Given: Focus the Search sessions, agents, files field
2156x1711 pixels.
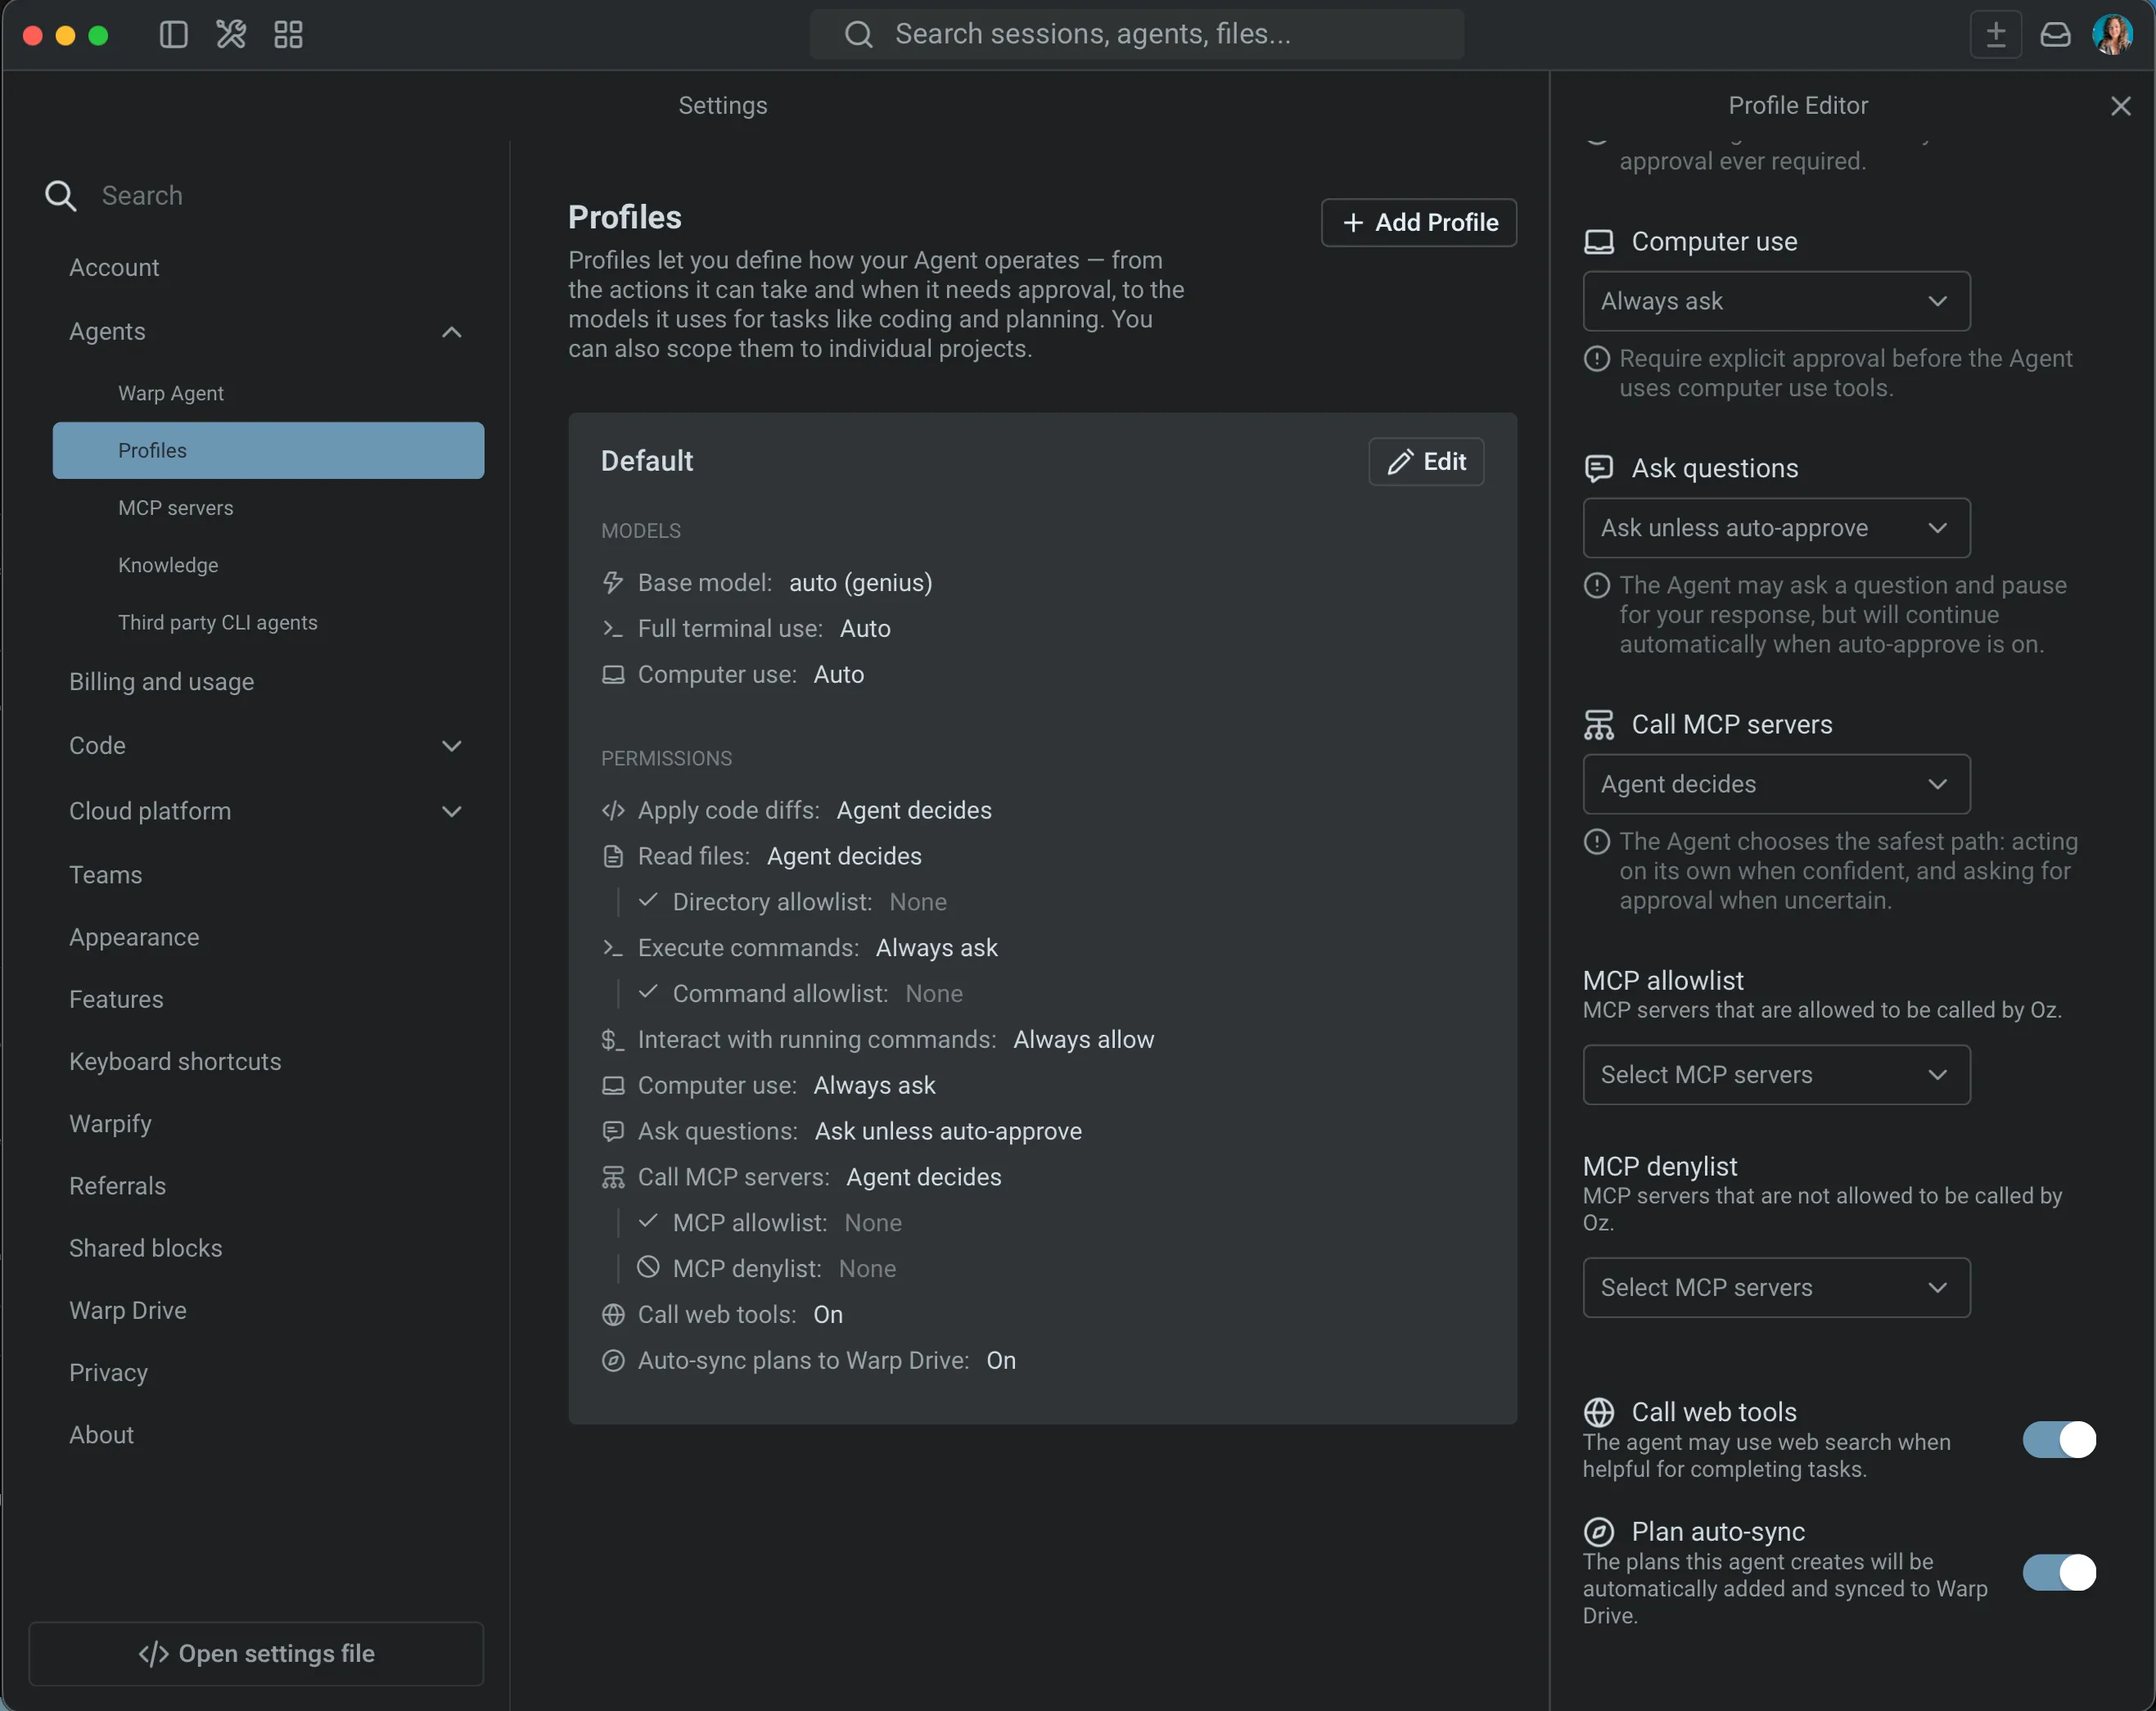Looking at the screenshot, I should coord(1137,35).
